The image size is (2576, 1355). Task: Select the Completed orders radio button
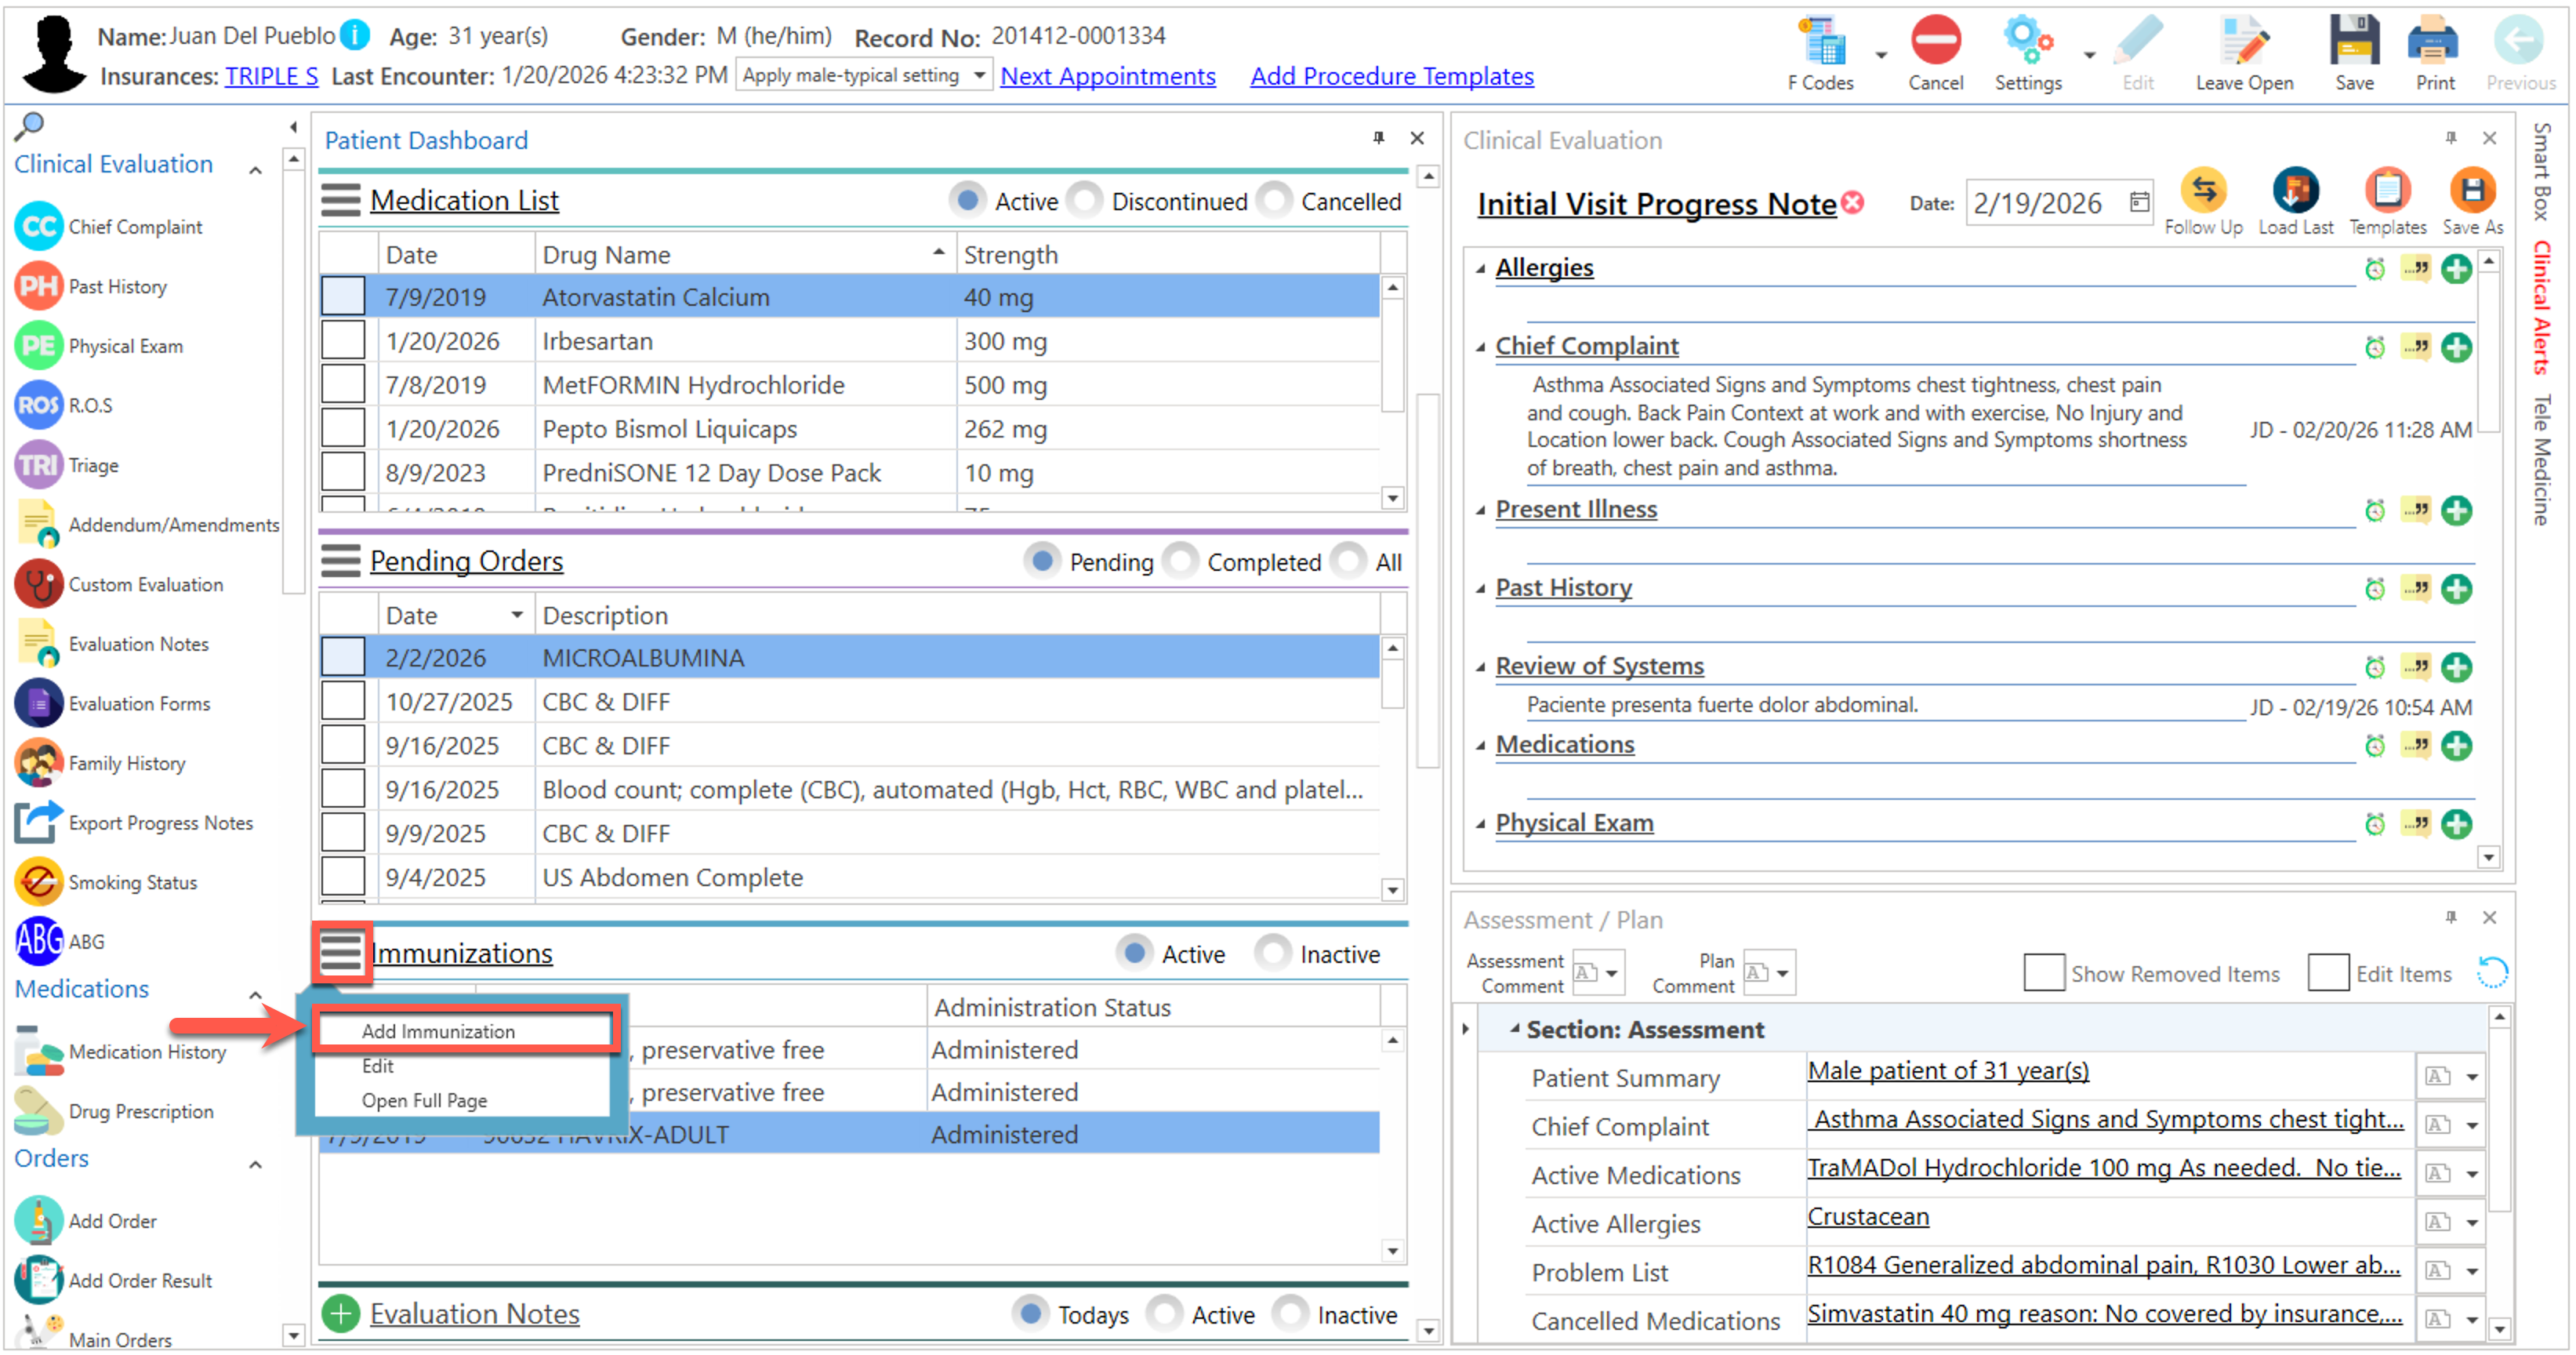[x=1181, y=562]
